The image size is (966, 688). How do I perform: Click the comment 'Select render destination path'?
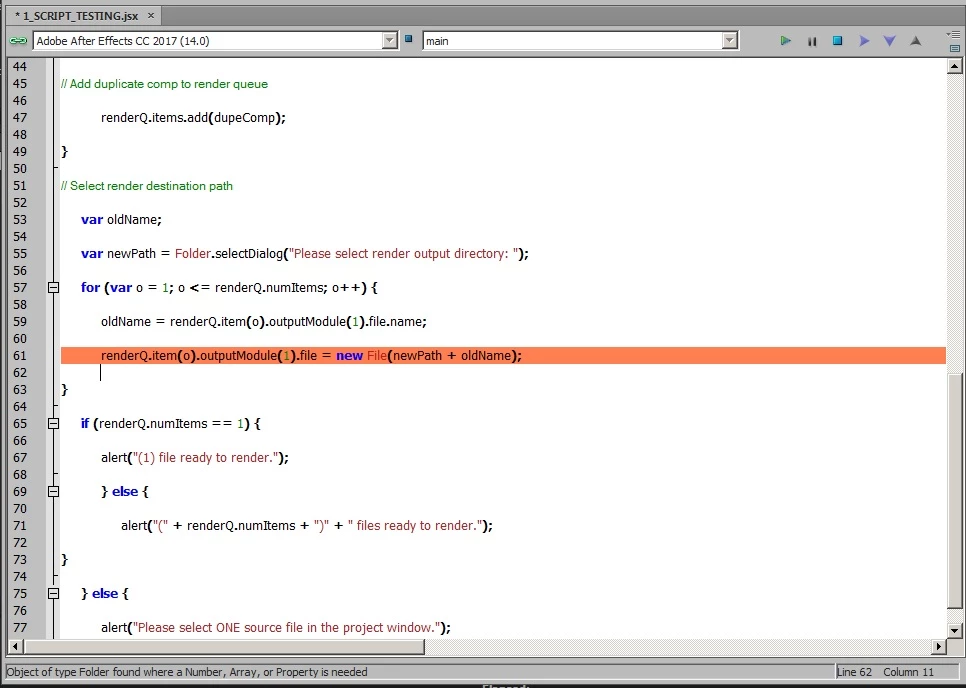[x=147, y=185]
